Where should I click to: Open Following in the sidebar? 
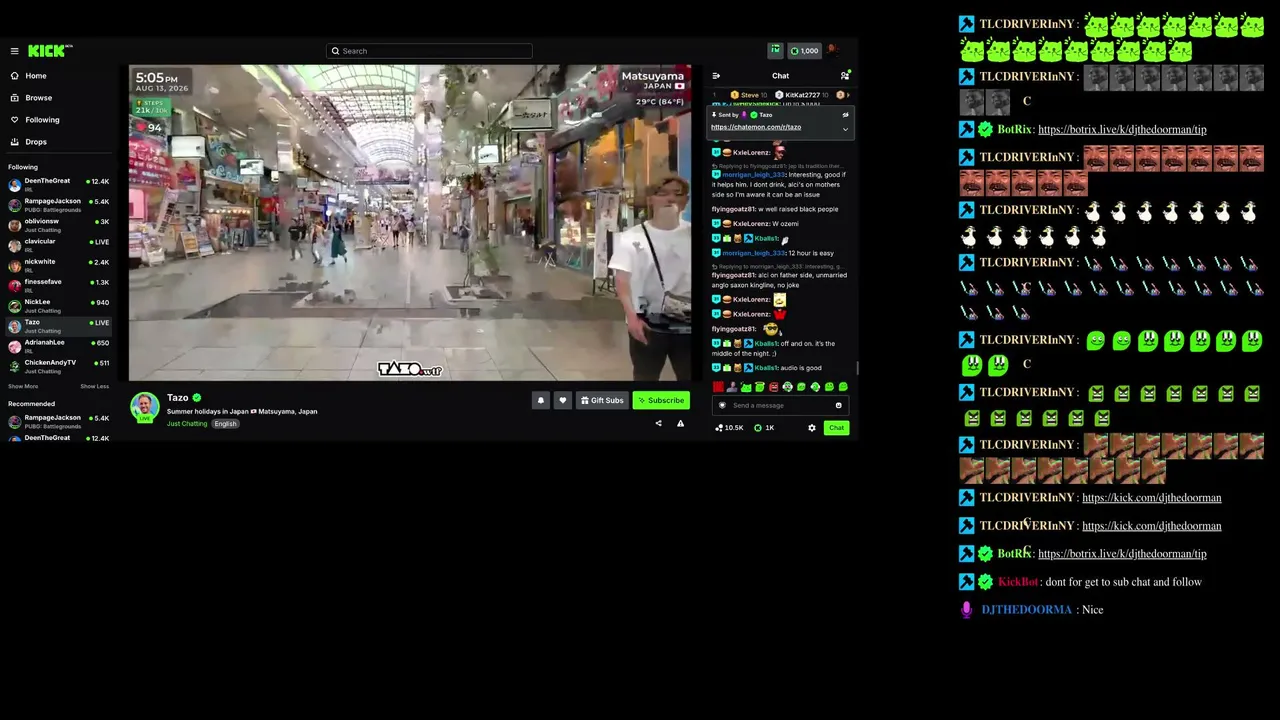(x=42, y=120)
